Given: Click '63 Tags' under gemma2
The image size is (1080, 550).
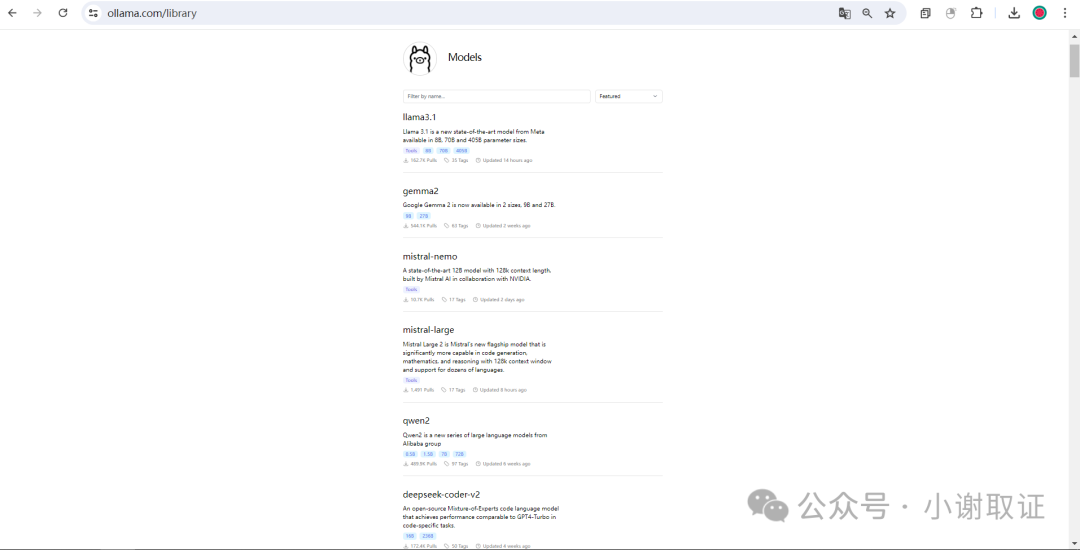Looking at the screenshot, I should pos(457,226).
